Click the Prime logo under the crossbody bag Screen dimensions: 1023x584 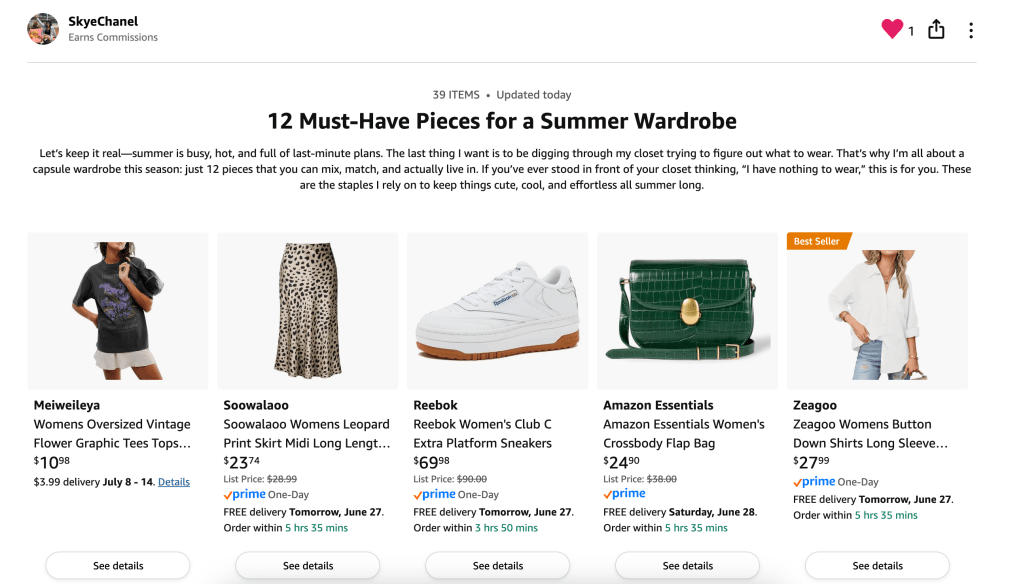tap(624, 493)
